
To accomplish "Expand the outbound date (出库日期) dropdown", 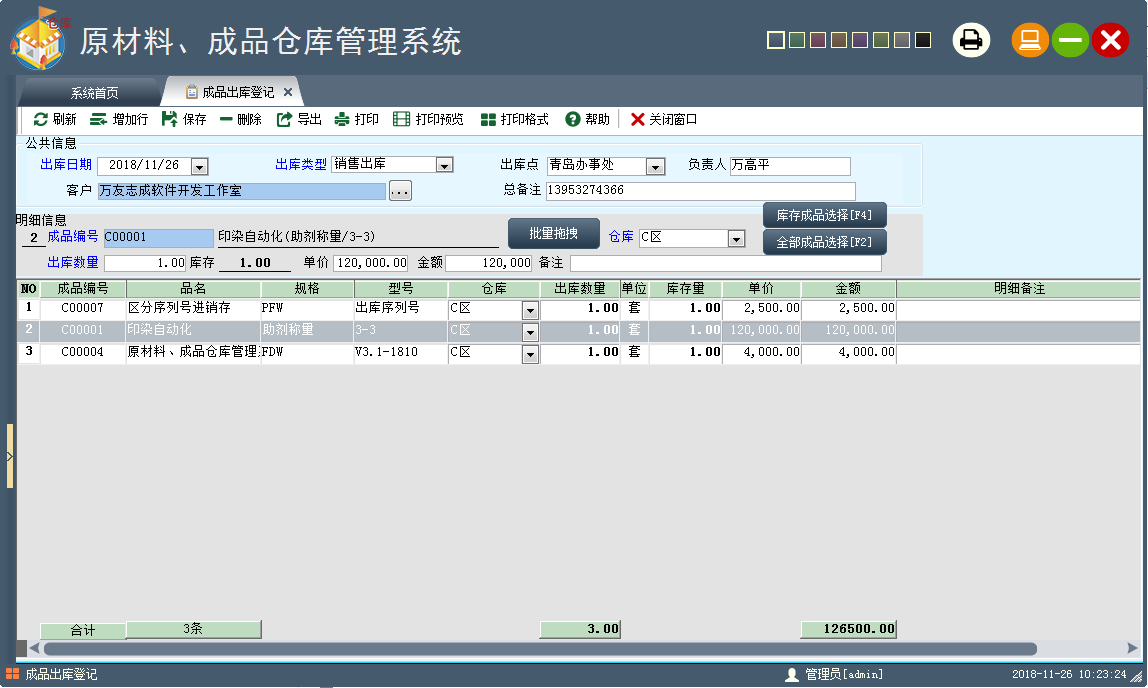I will tap(199, 166).
